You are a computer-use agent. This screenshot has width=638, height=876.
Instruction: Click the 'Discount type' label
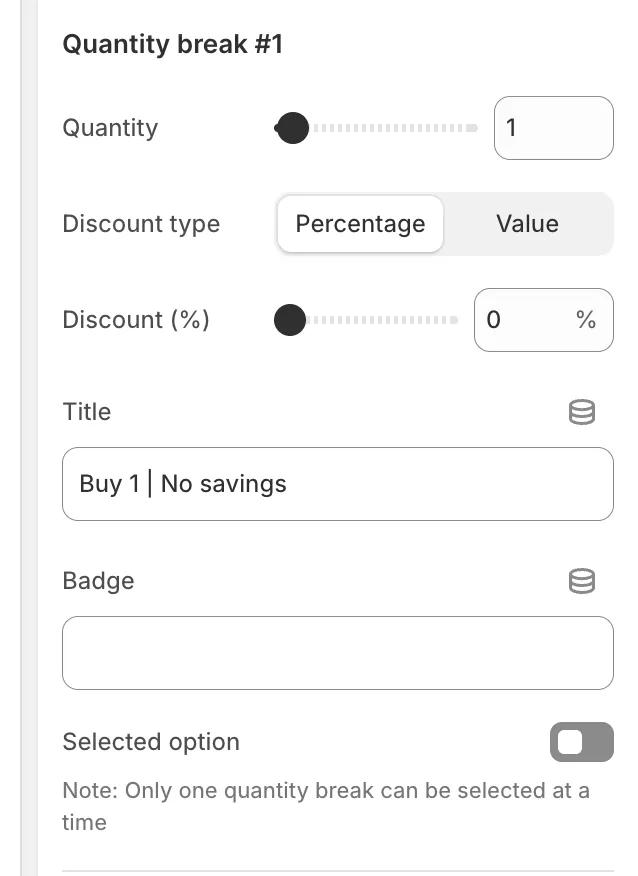click(x=141, y=224)
